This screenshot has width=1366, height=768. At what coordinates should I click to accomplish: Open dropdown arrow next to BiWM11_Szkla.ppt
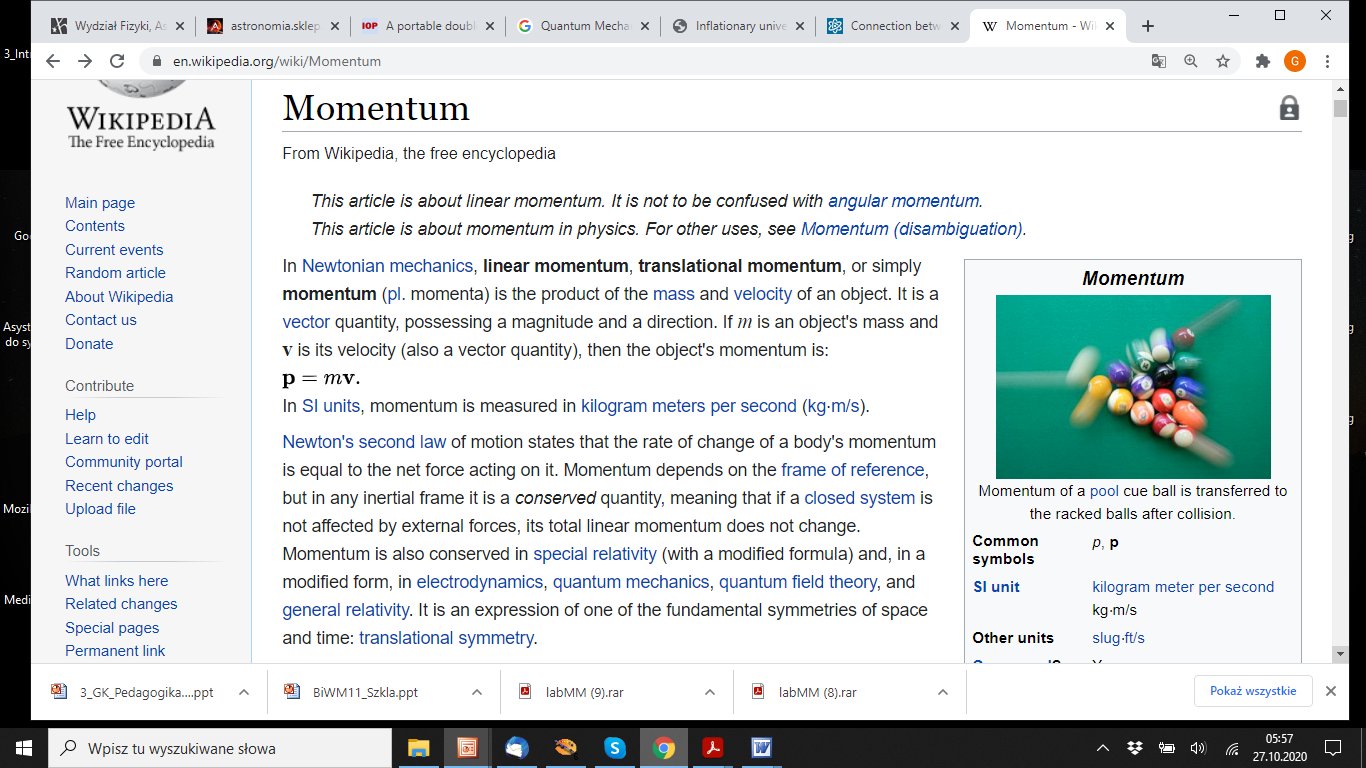pos(477,692)
